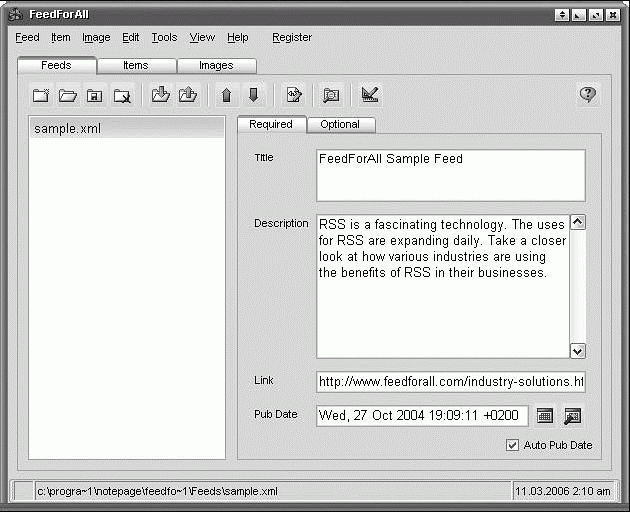The height and width of the screenshot is (512, 630).
Task: Move the feed down with the down arrow
Action: pos(254,95)
